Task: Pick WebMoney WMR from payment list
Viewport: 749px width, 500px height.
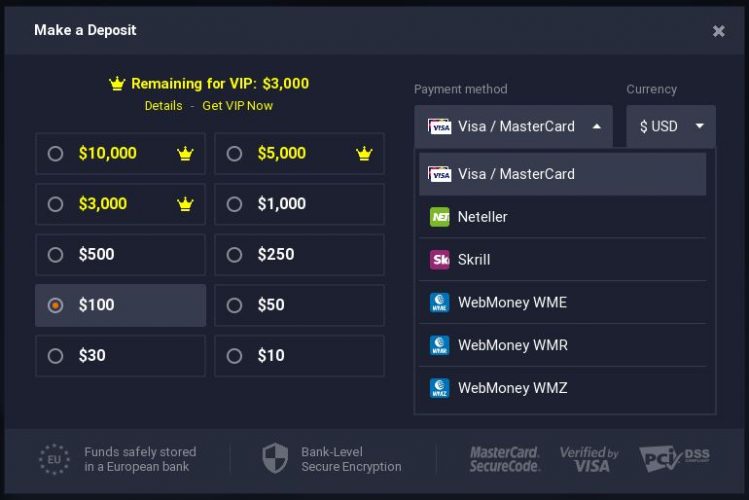Action: click(562, 345)
